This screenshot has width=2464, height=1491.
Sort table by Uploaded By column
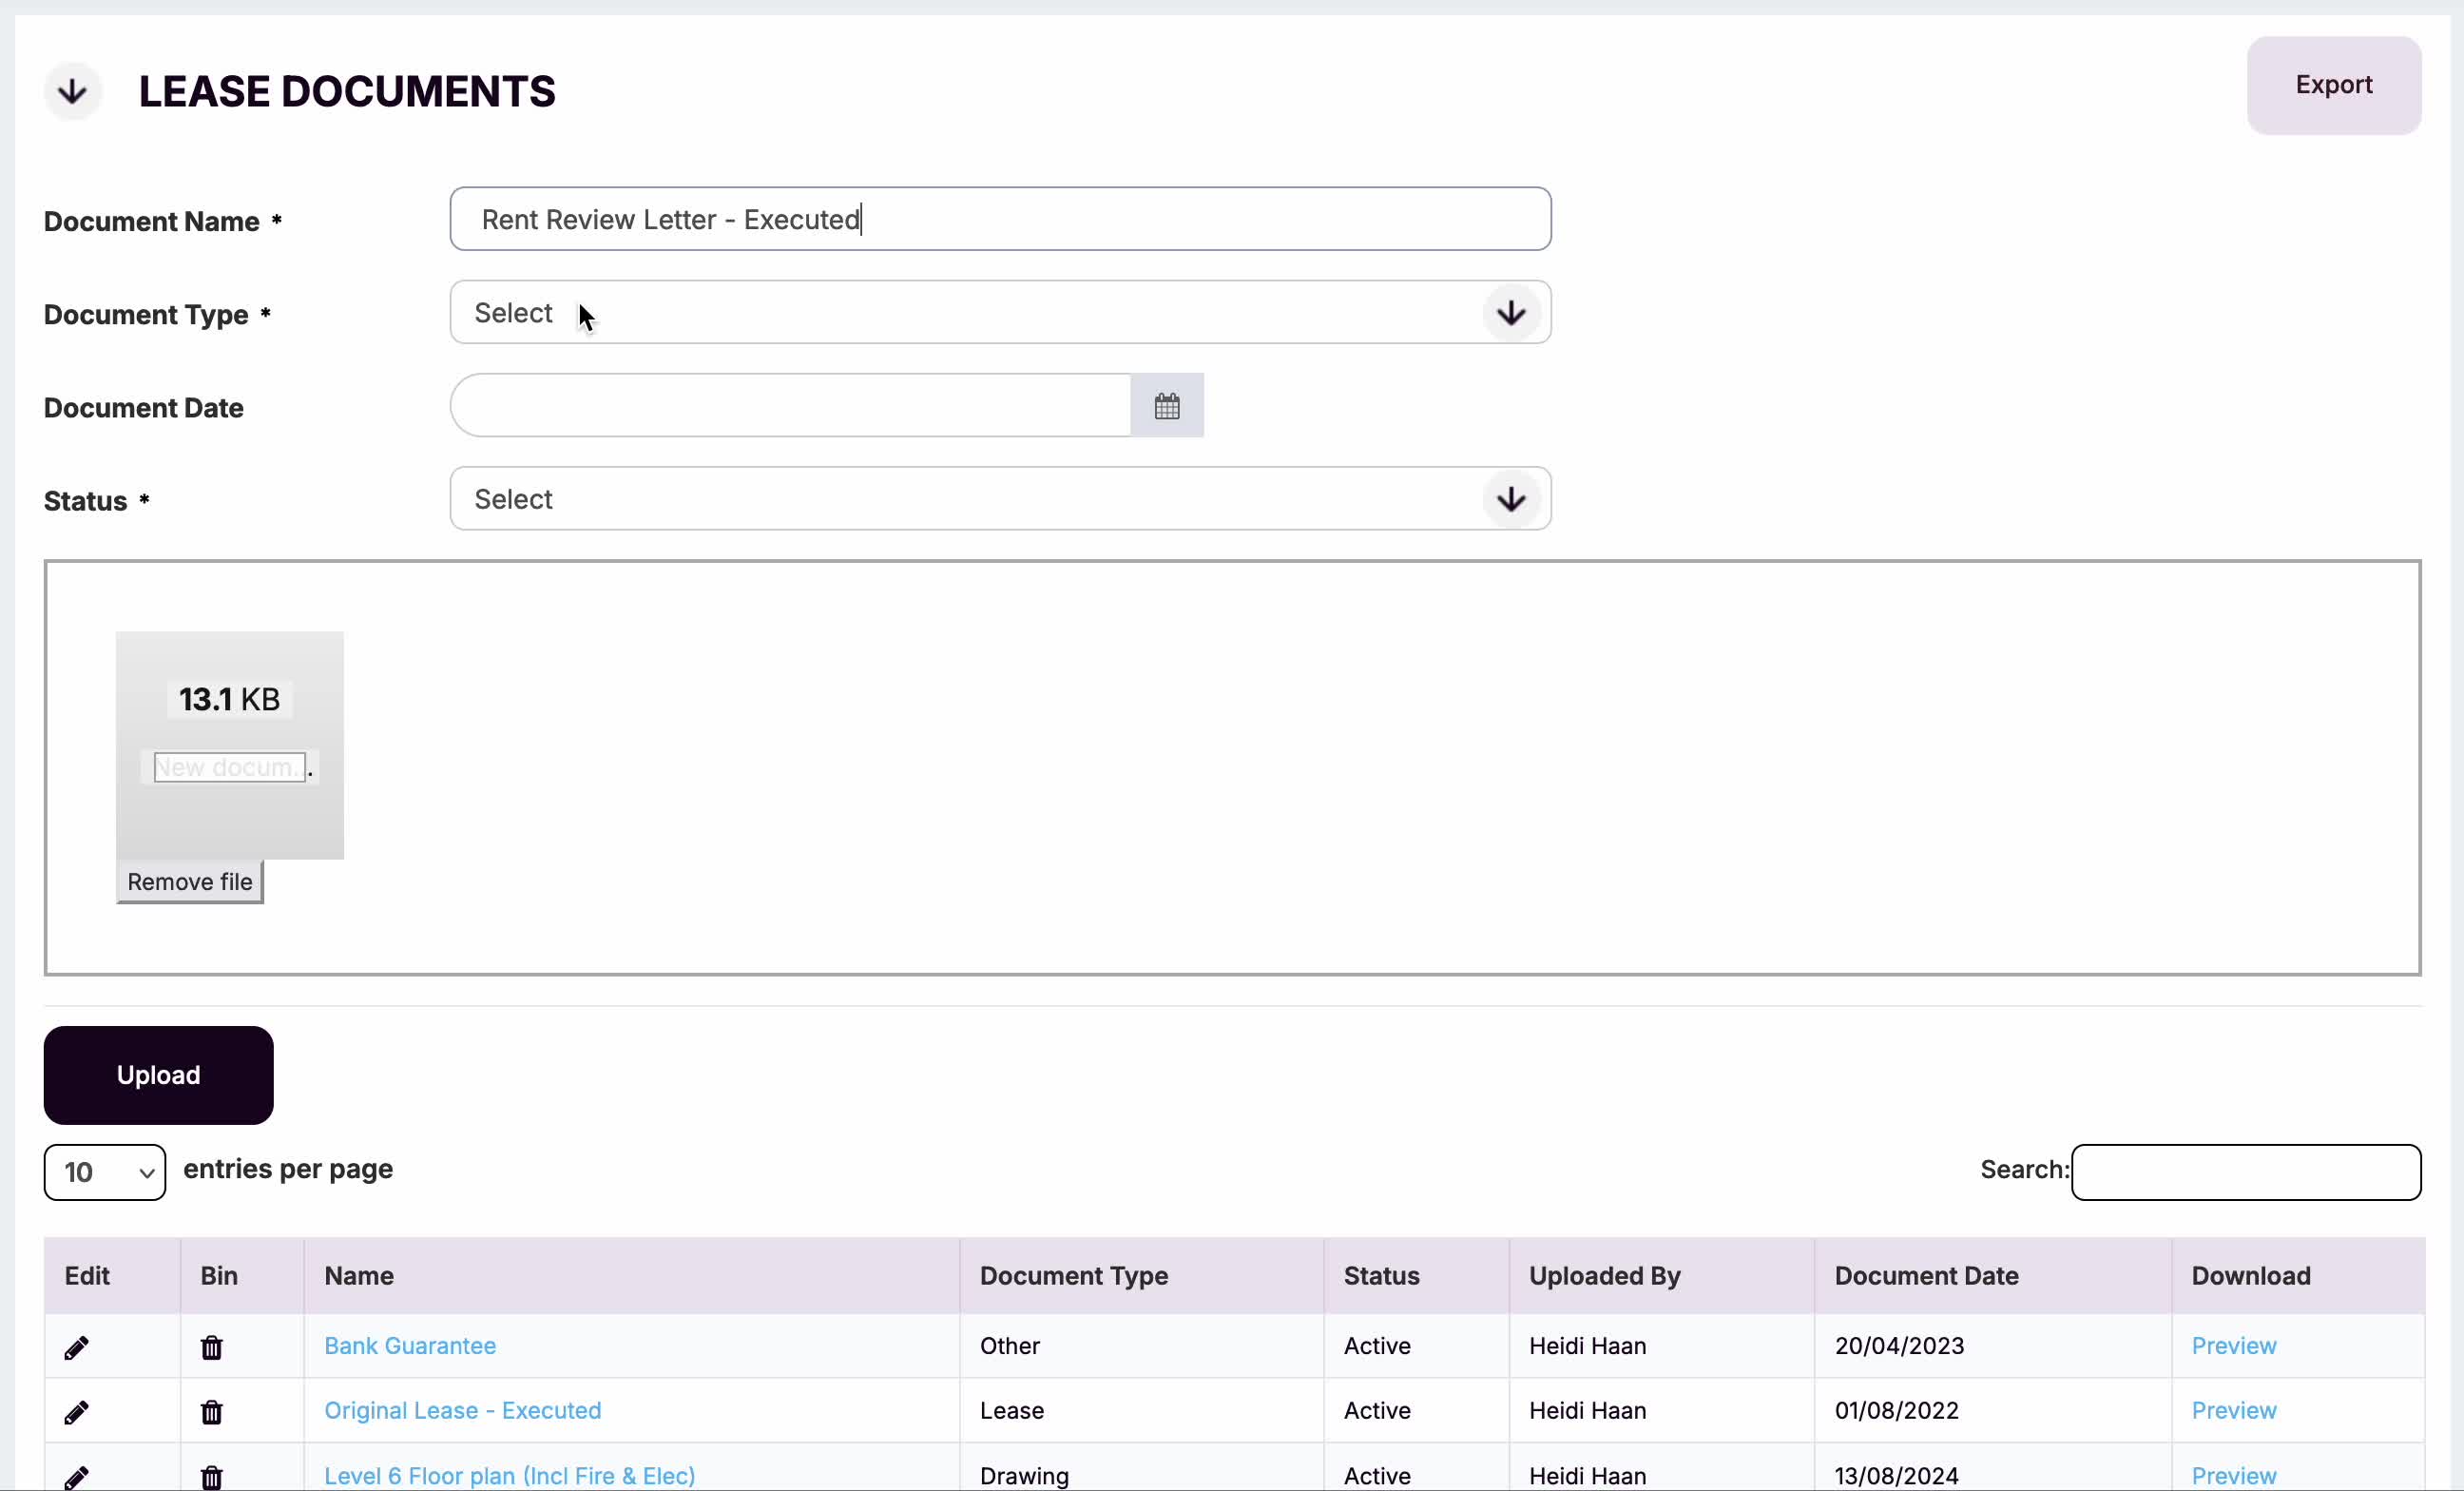(1662, 1276)
